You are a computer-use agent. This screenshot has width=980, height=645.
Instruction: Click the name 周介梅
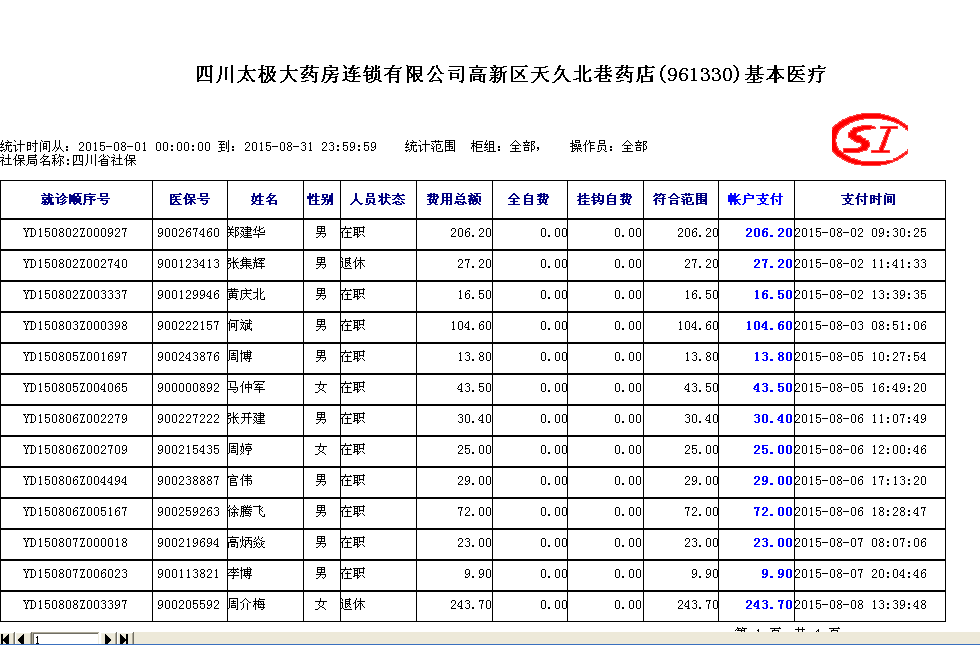(x=247, y=605)
